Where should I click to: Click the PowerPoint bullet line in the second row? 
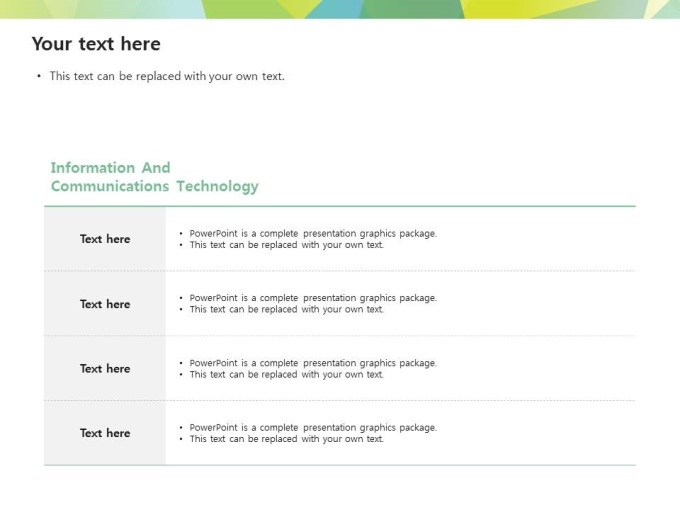coord(313,298)
